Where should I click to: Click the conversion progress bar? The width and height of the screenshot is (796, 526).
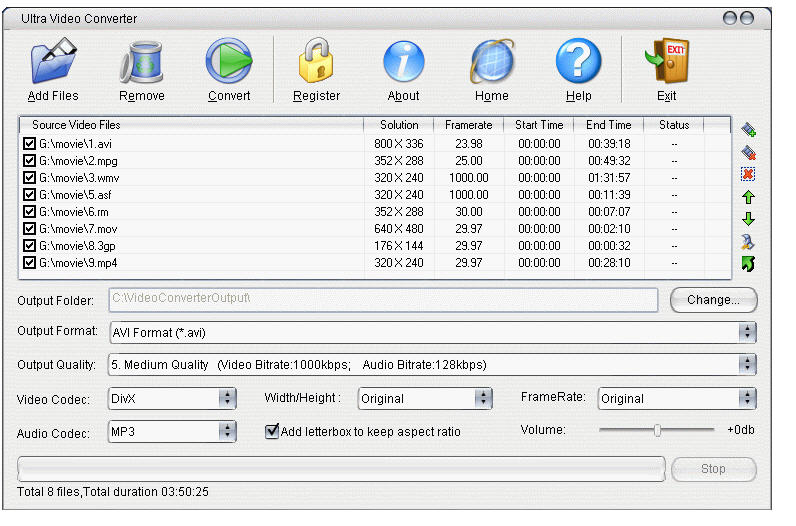pyautogui.click(x=341, y=469)
